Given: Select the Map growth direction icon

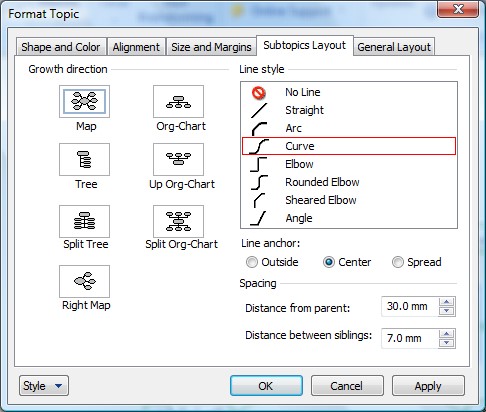Looking at the screenshot, I should tap(84, 101).
